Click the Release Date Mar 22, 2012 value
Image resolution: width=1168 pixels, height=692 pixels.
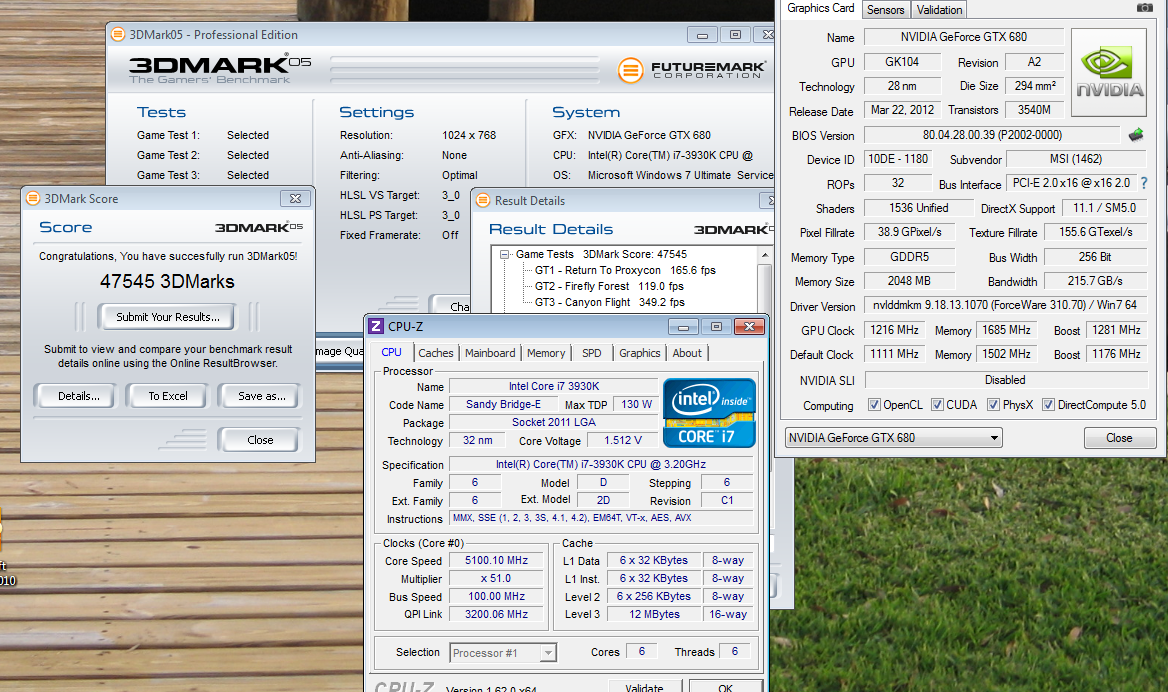[902, 110]
